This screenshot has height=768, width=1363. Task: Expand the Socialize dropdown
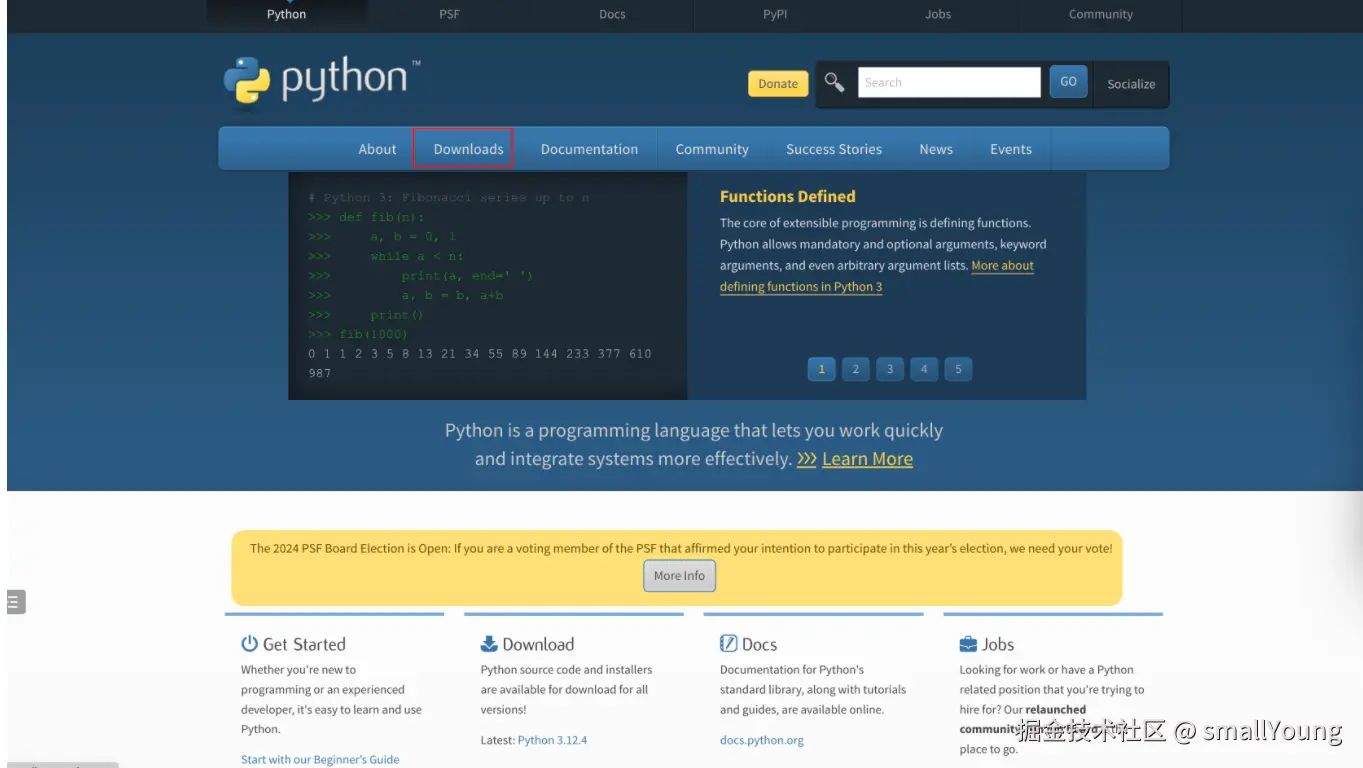(x=1131, y=84)
